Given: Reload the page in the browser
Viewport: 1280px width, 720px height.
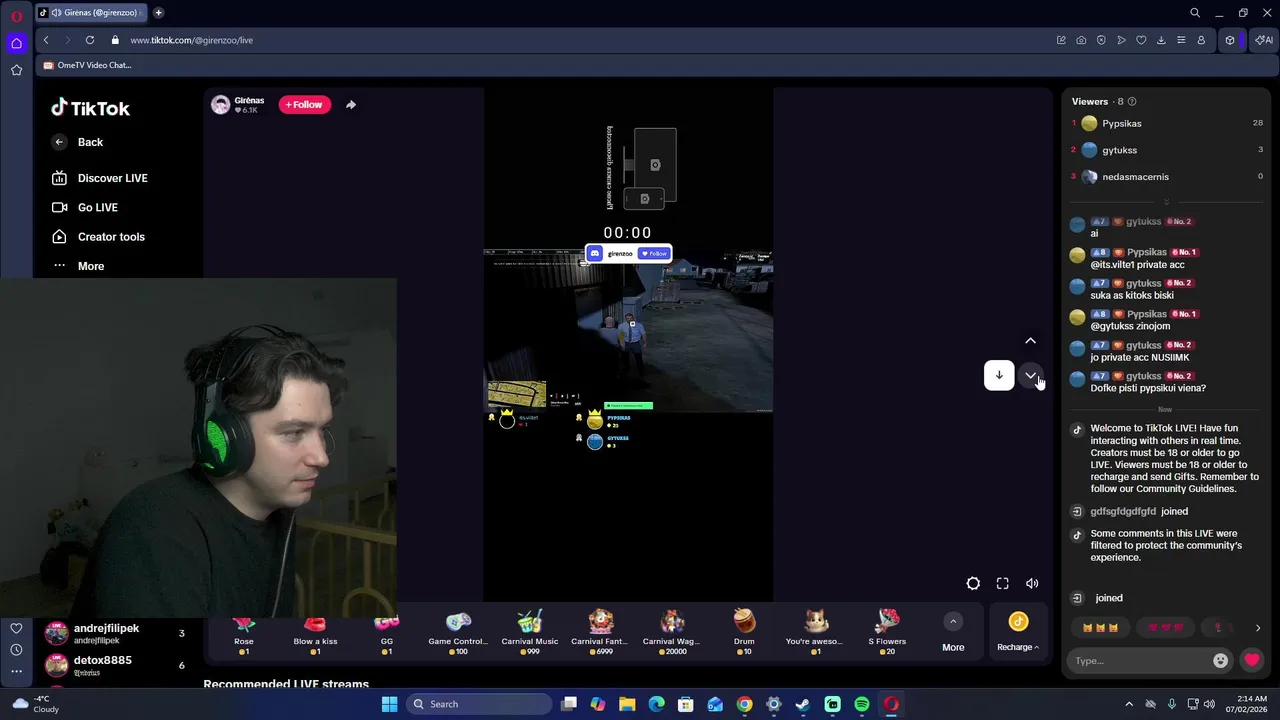Looking at the screenshot, I should pos(90,40).
